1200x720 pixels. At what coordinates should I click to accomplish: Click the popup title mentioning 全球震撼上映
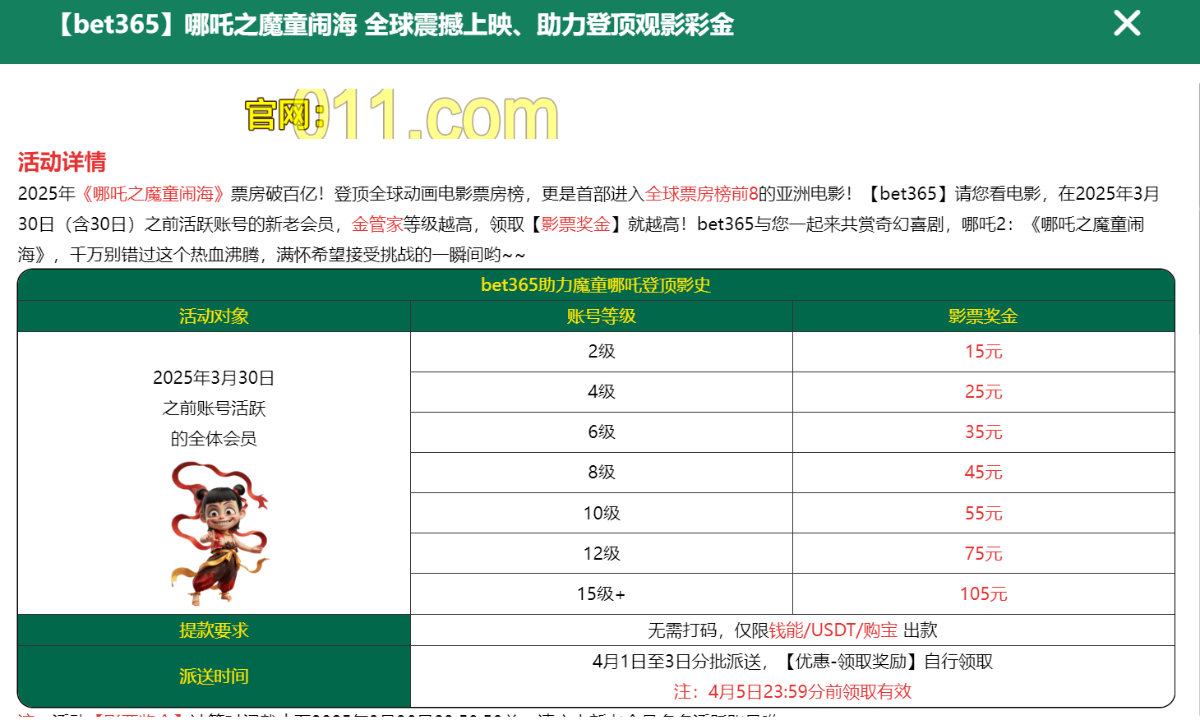(x=396, y=25)
